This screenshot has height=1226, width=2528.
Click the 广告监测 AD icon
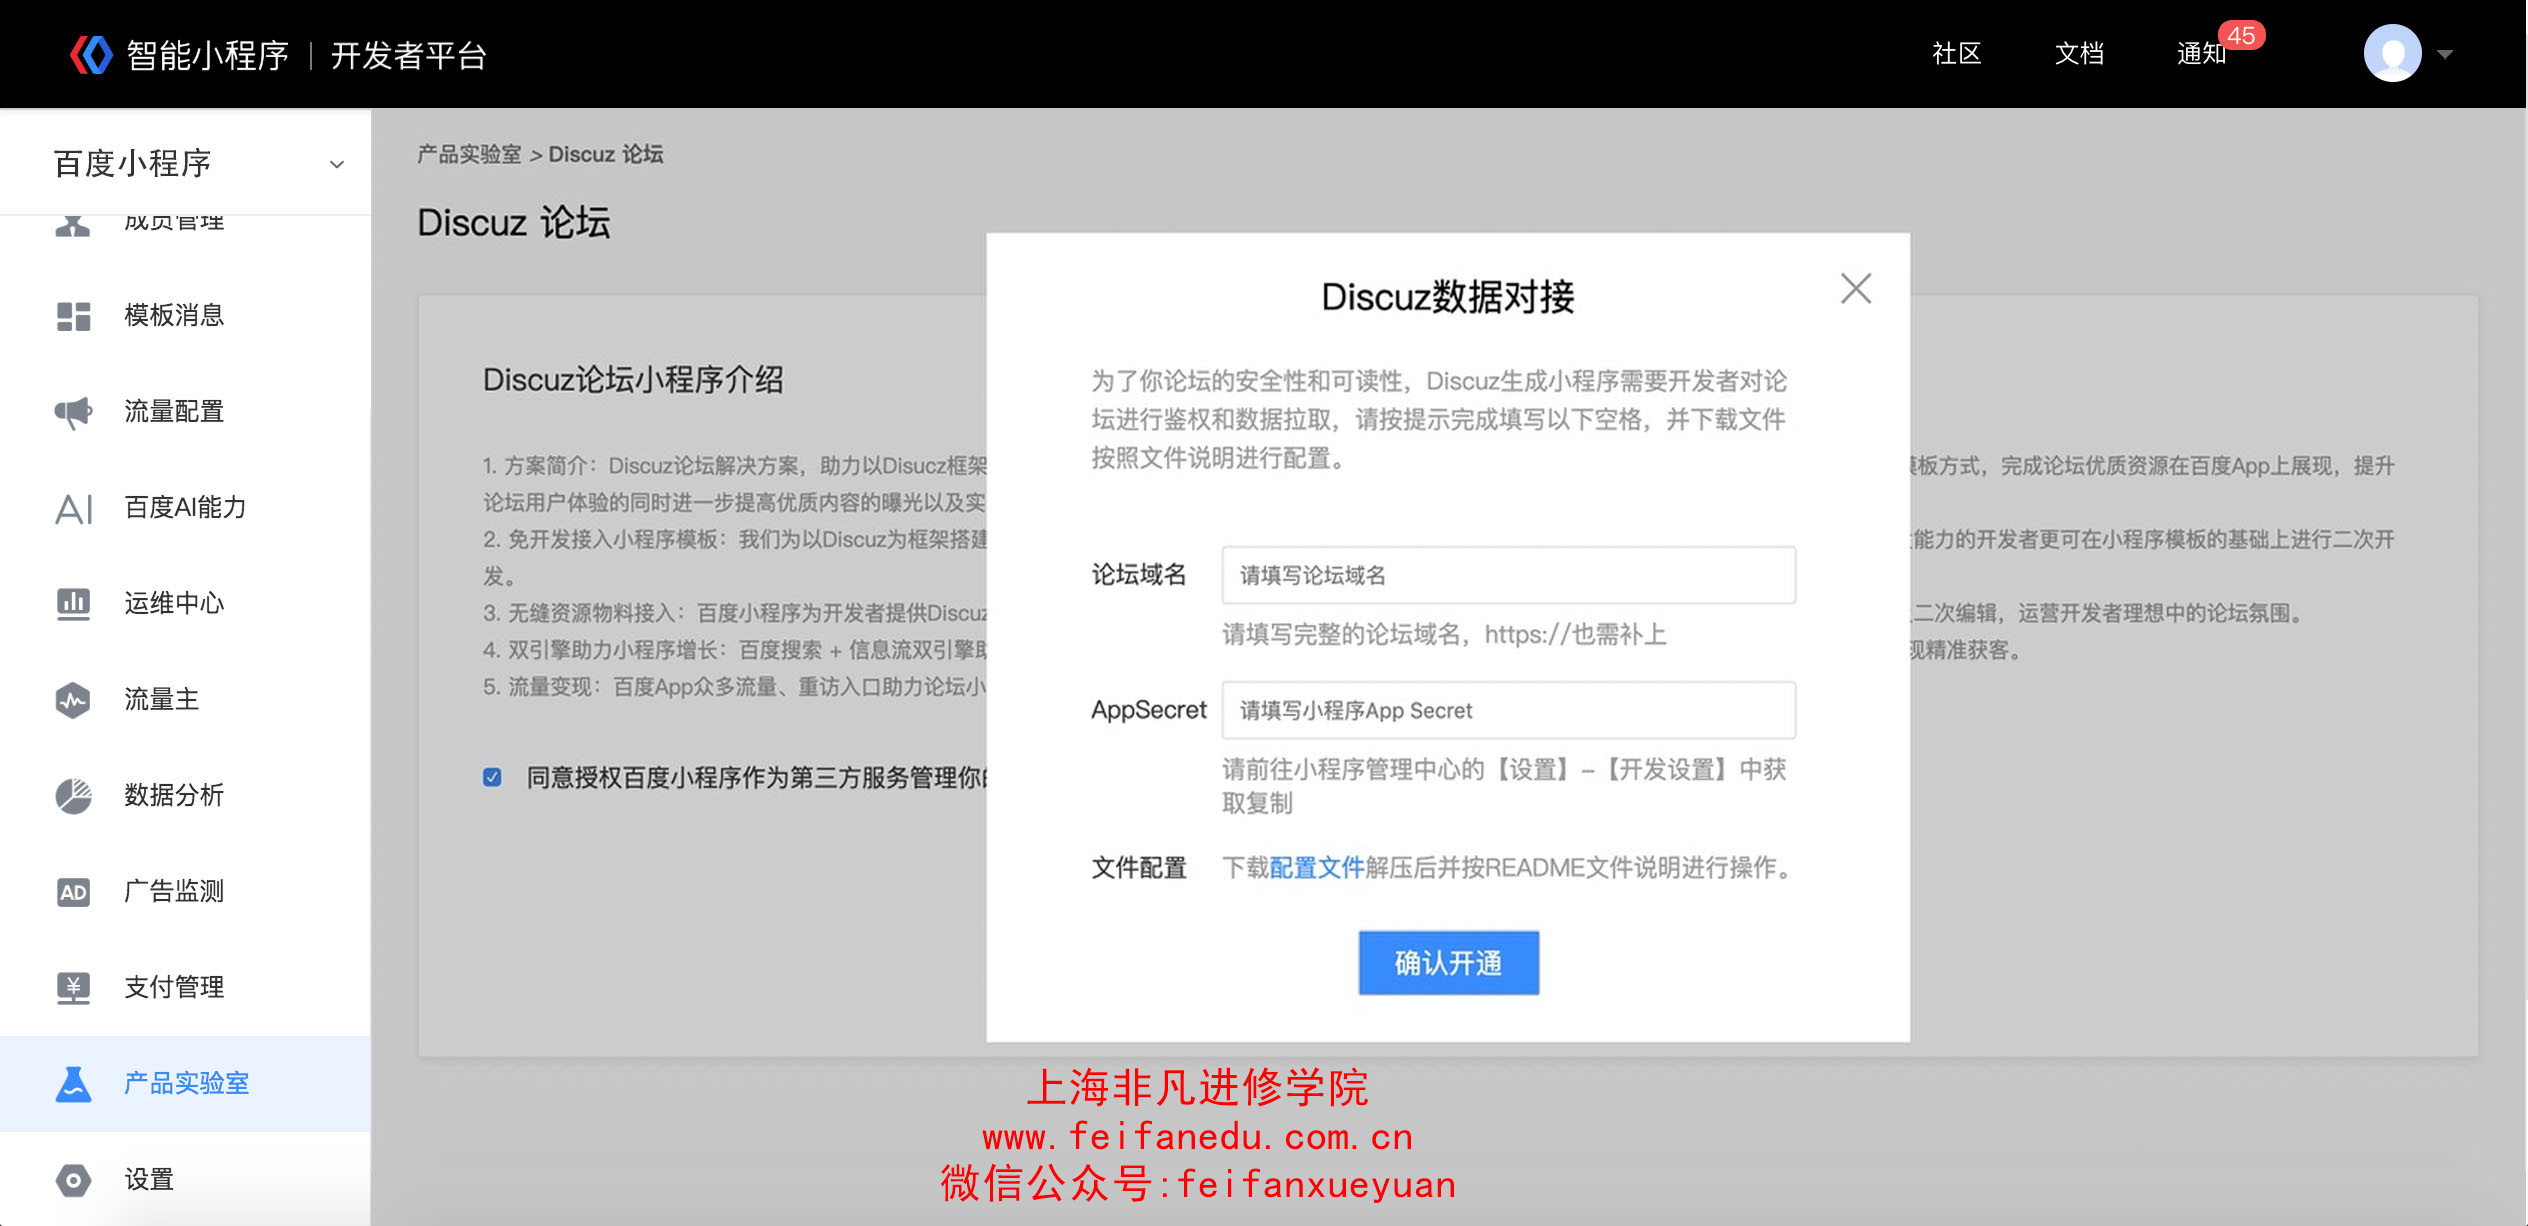click(73, 892)
